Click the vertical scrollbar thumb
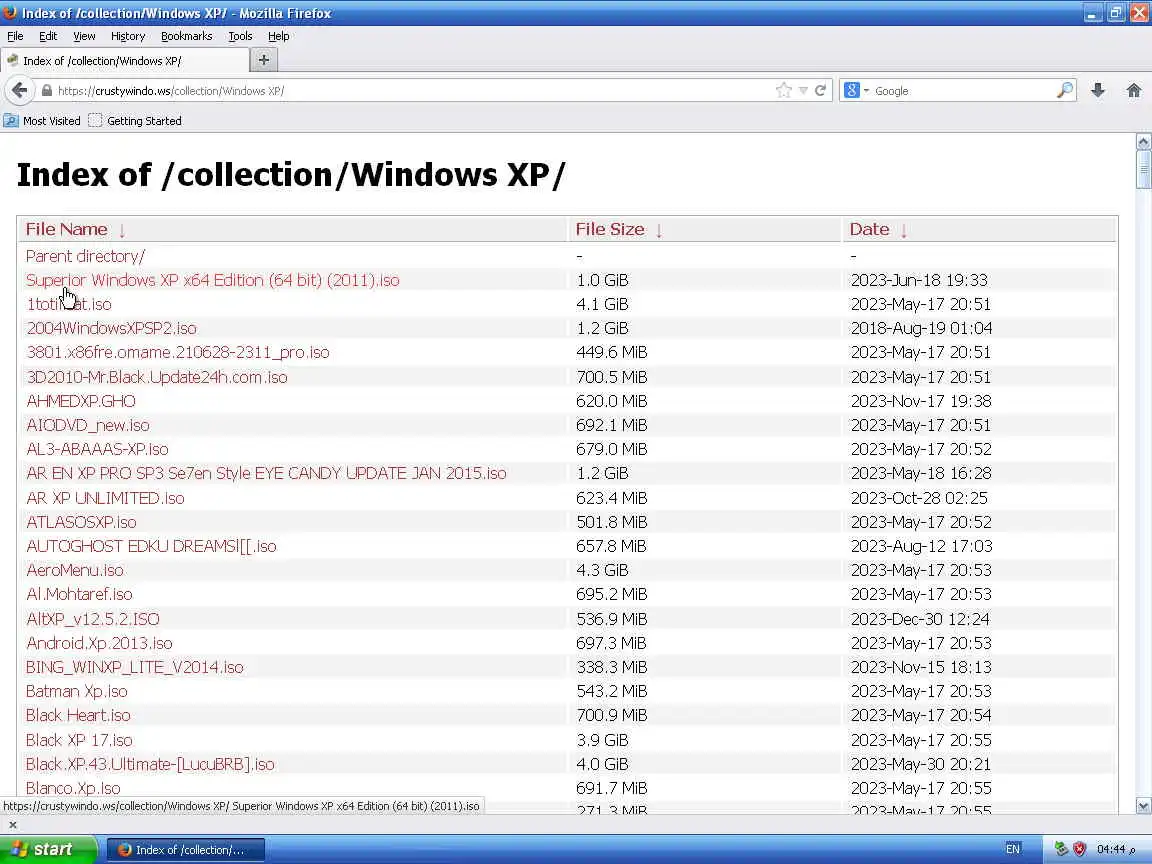1152x864 pixels. pyautogui.click(x=1143, y=170)
